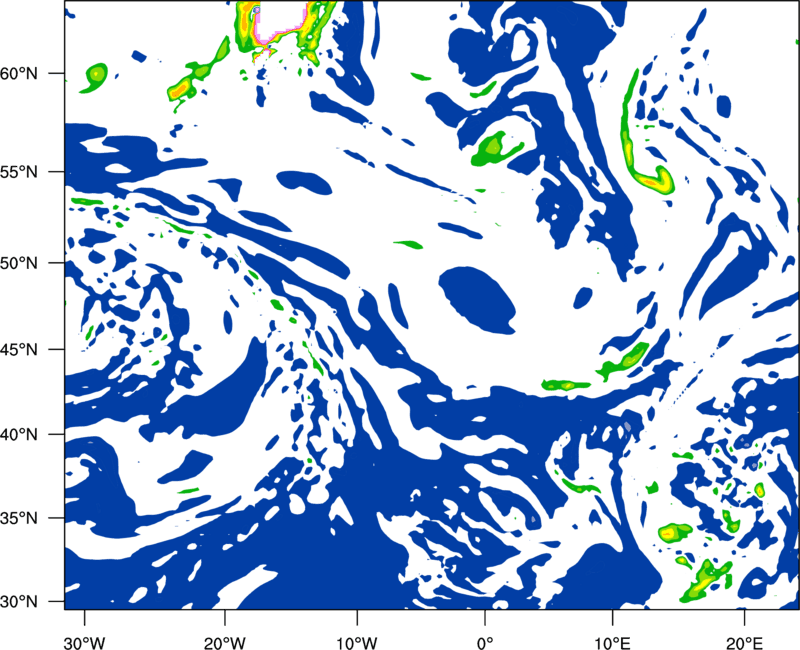
Task: Click the 35°N latitude label
Action: (x=19, y=518)
